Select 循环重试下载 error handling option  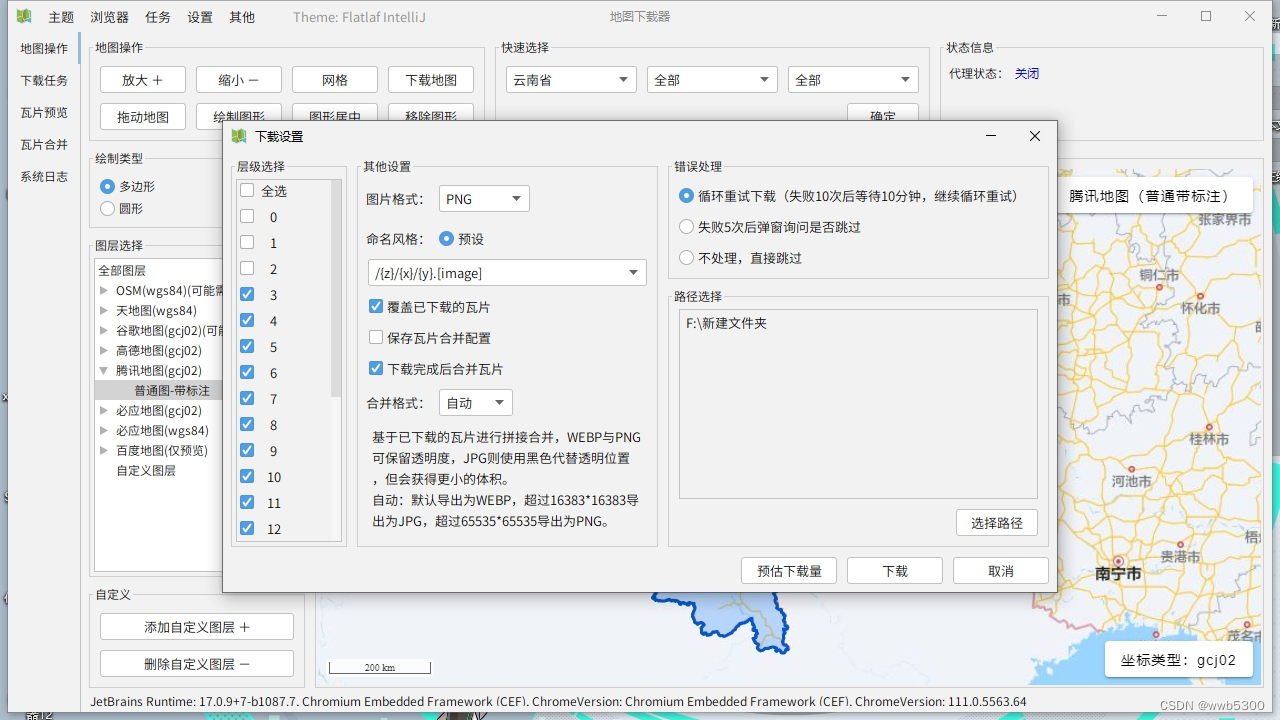tap(686, 196)
